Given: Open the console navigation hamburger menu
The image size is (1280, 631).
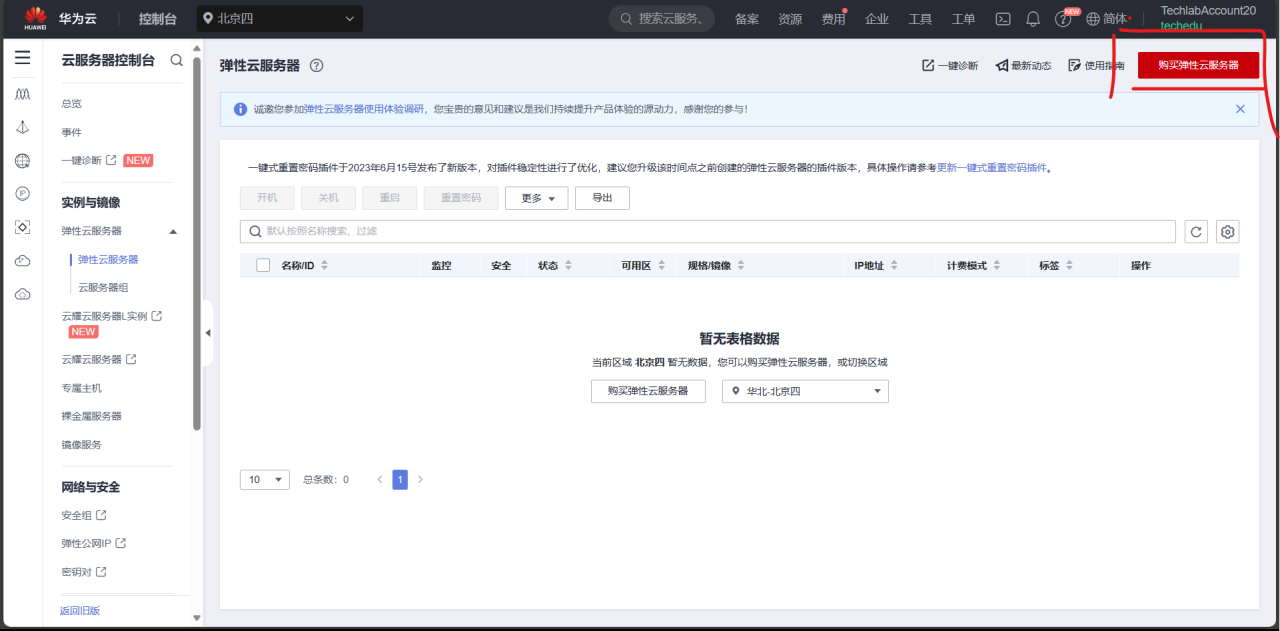Looking at the screenshot, I should coord(22,57).
